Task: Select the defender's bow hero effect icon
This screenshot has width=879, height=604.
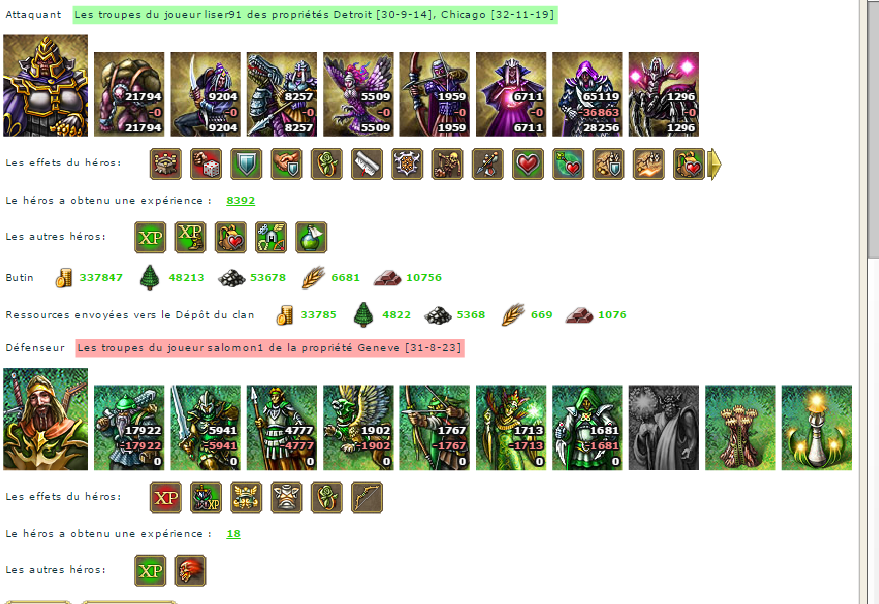Action: click(x=367, y=497)
